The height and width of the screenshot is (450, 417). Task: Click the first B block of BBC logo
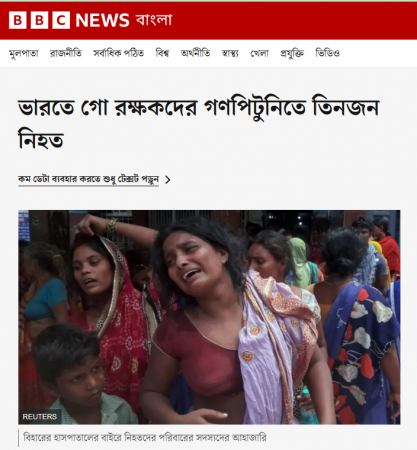click(x=17, y=20)
